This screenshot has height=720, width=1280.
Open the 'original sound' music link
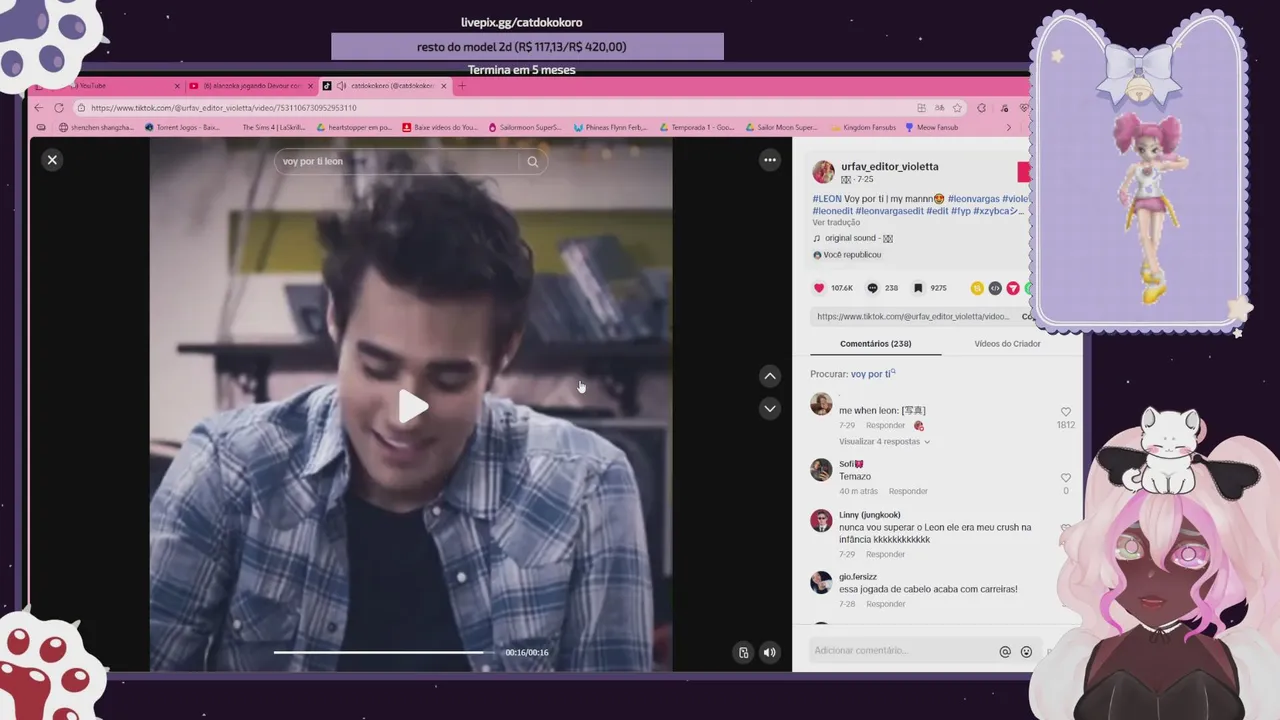pyautogui.click(x=858, y=238)
